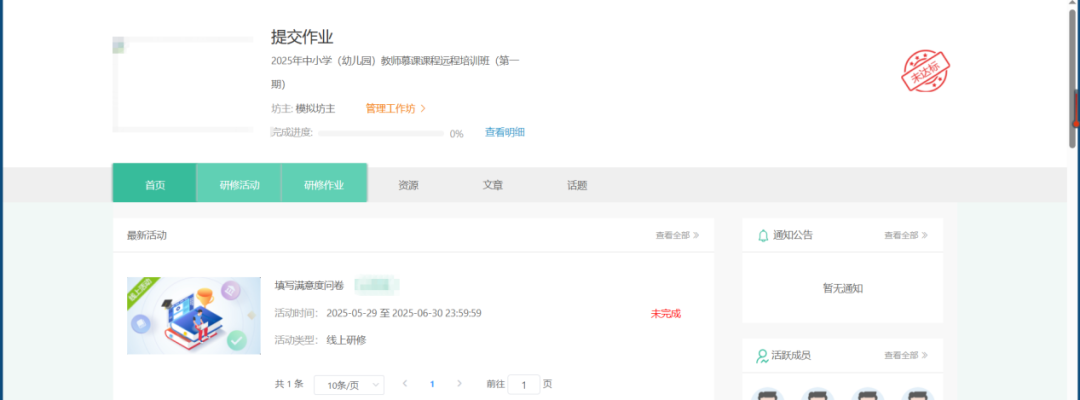This screenshot has height=400, width=1080.
Task: Open the 话题 tab
Action: (577, 185)
